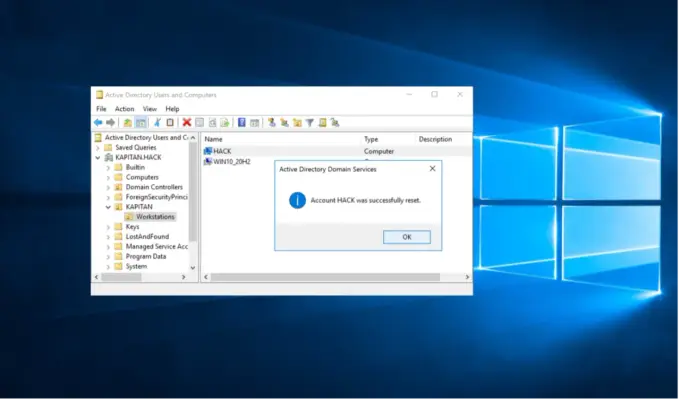
Task: Click the list pane horizontal scroll-left arrow
Action: tap(206, 277)
